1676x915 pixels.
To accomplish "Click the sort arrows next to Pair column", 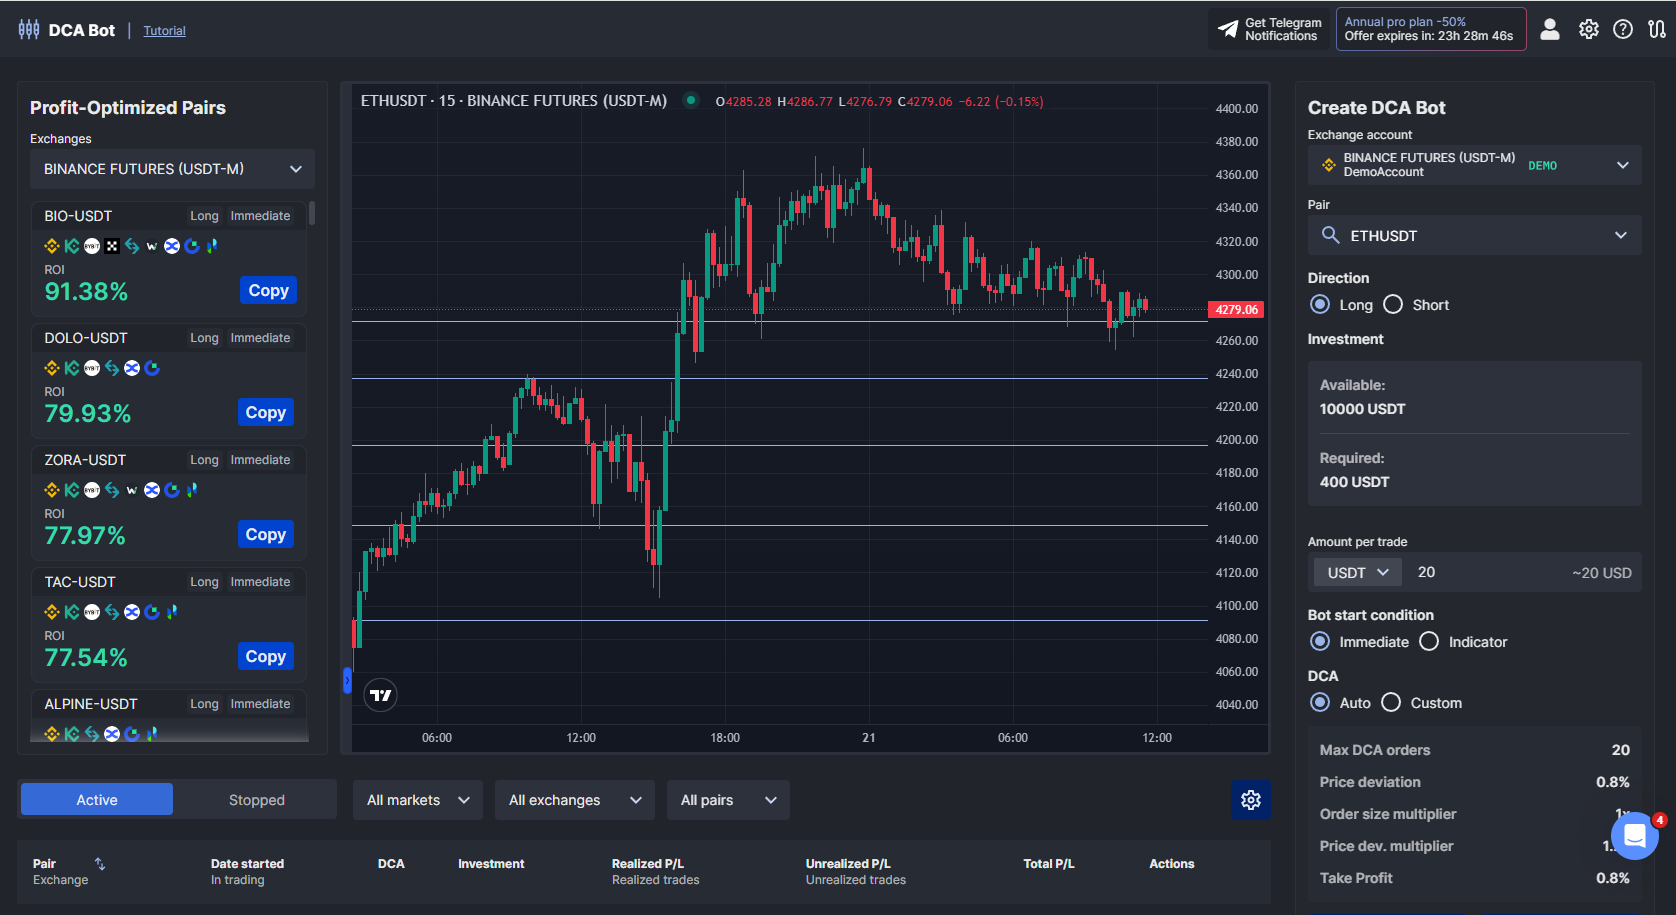I will (100, 864).
